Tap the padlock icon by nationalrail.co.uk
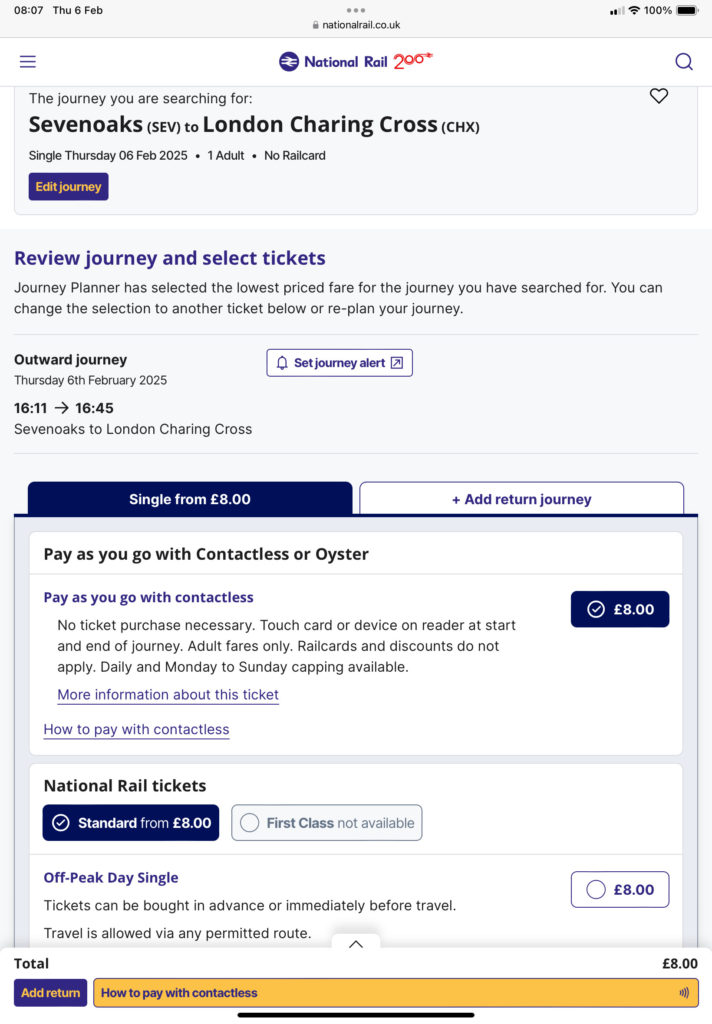The height and width of the screenshot is (1024, 712). [x=316, y=25]
